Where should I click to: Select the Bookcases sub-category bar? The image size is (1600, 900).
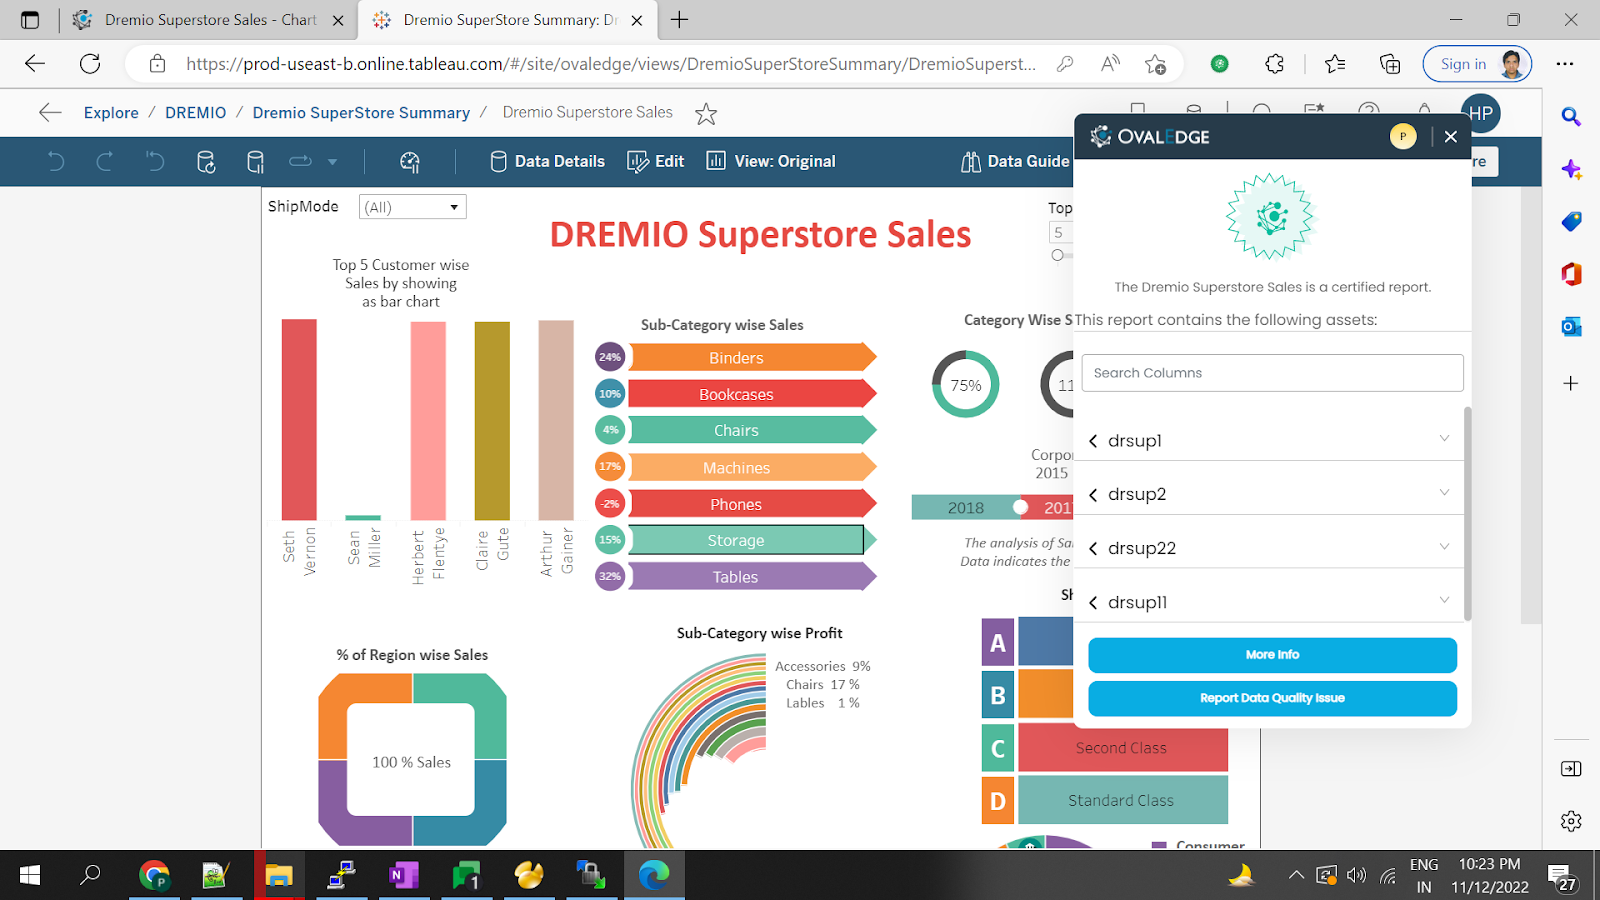click(x=752, y=394)
